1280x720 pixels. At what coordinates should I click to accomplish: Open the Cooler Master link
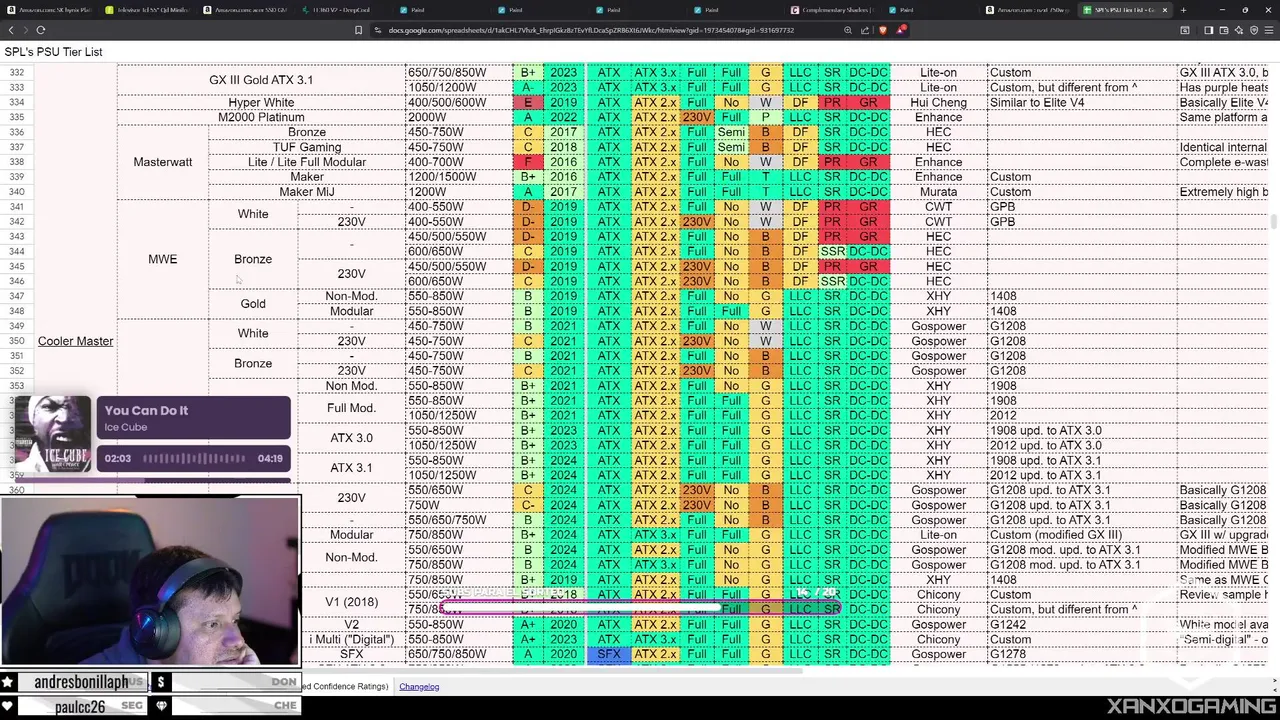(75, 341)
